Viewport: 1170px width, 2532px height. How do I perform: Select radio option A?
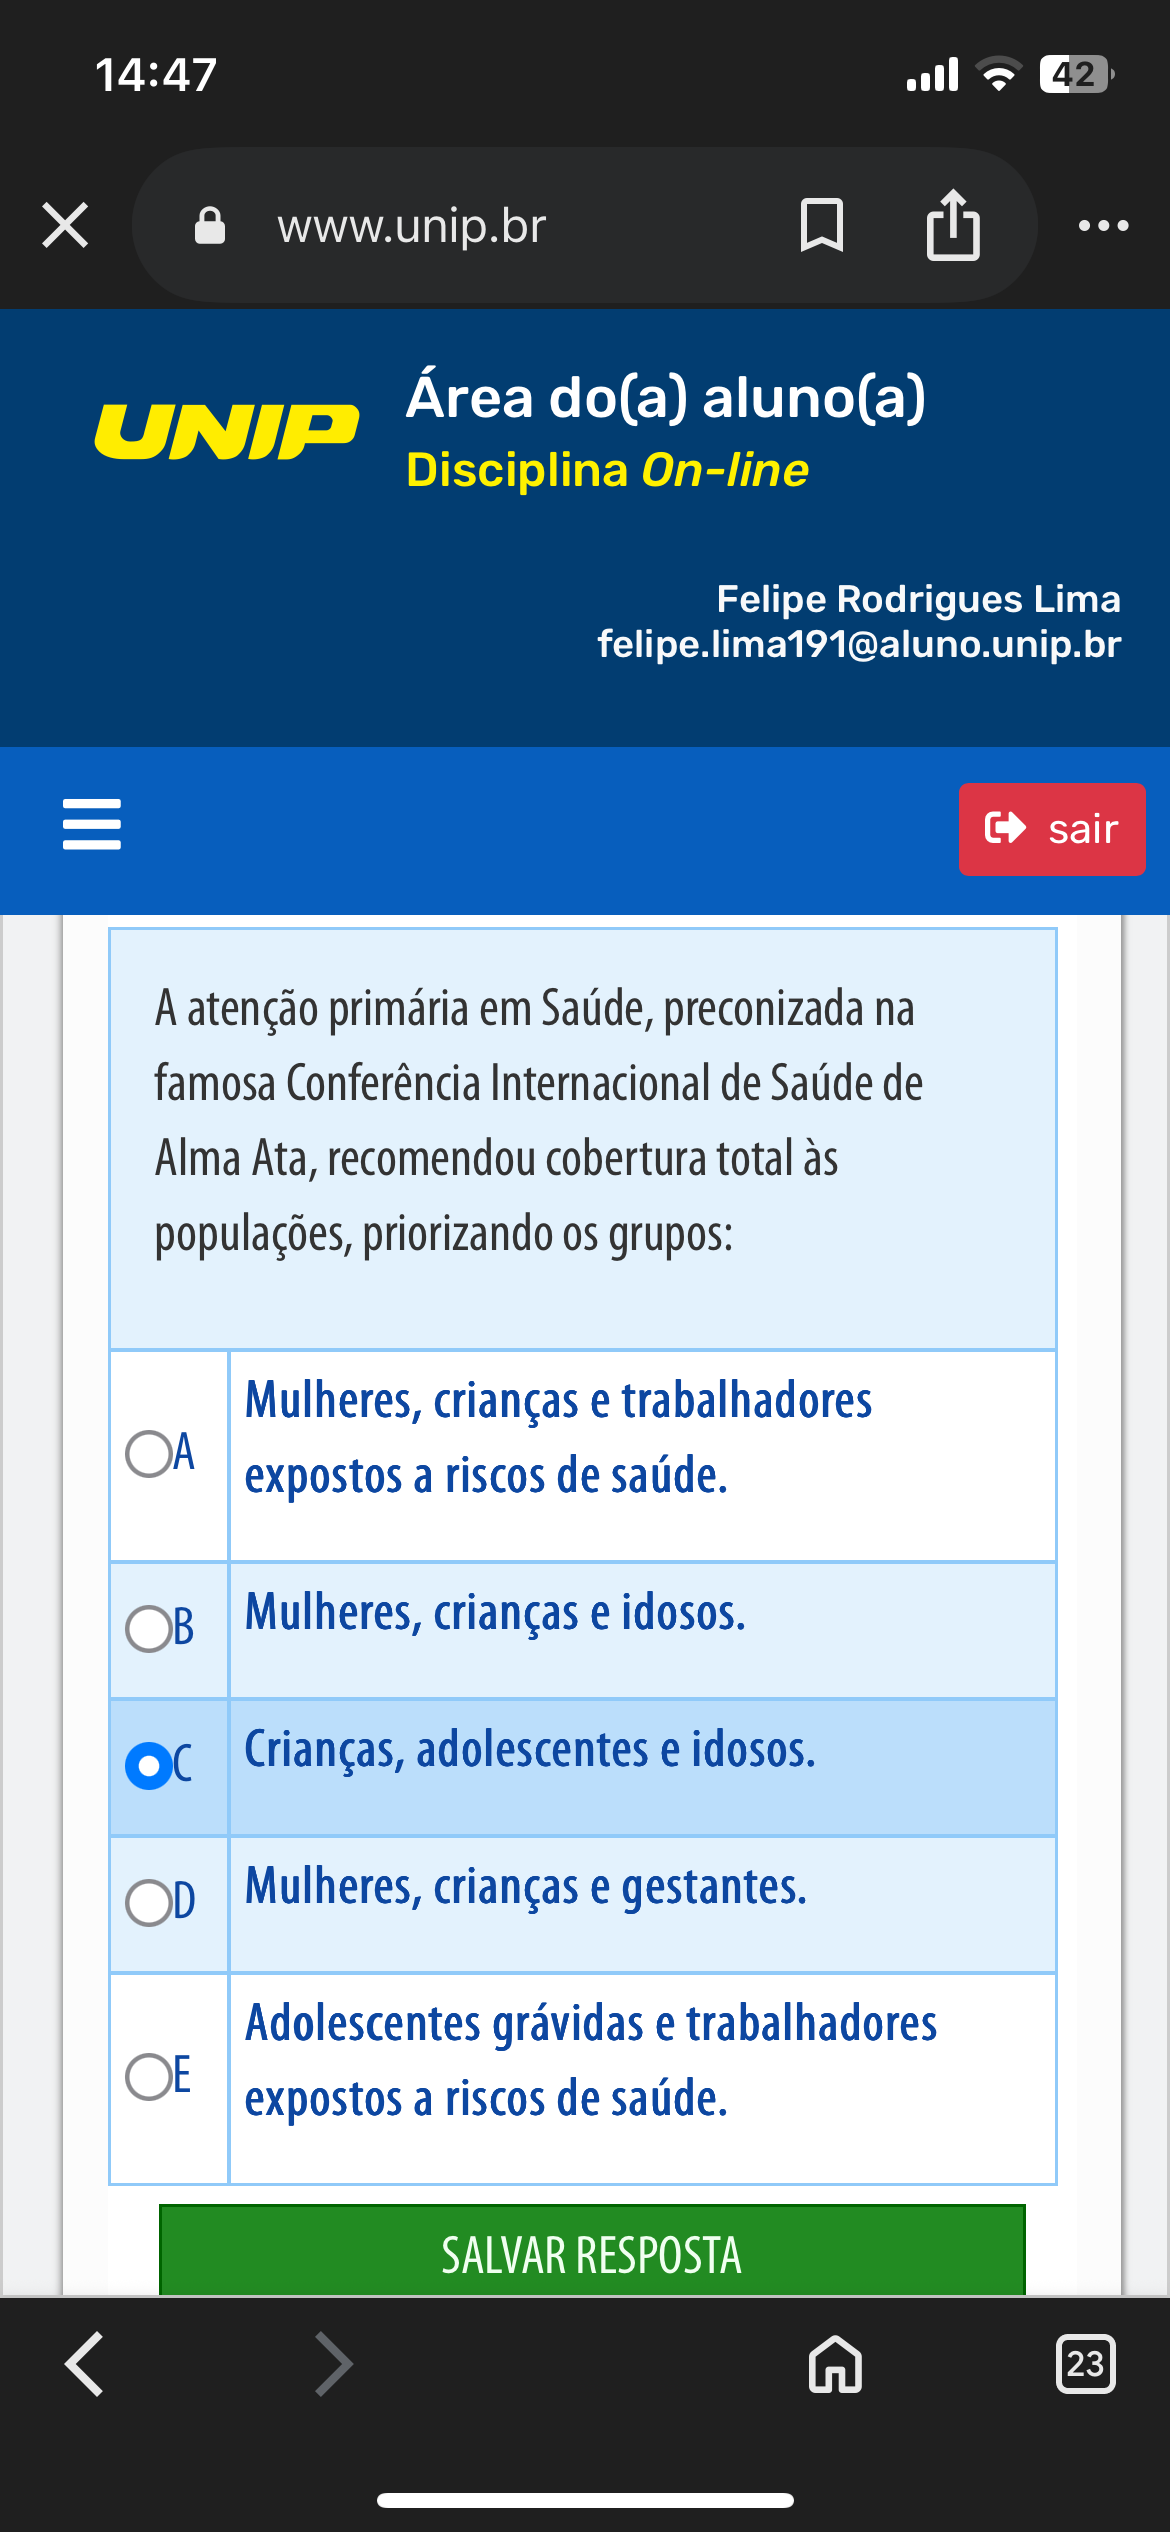[x=150, y=1453]
